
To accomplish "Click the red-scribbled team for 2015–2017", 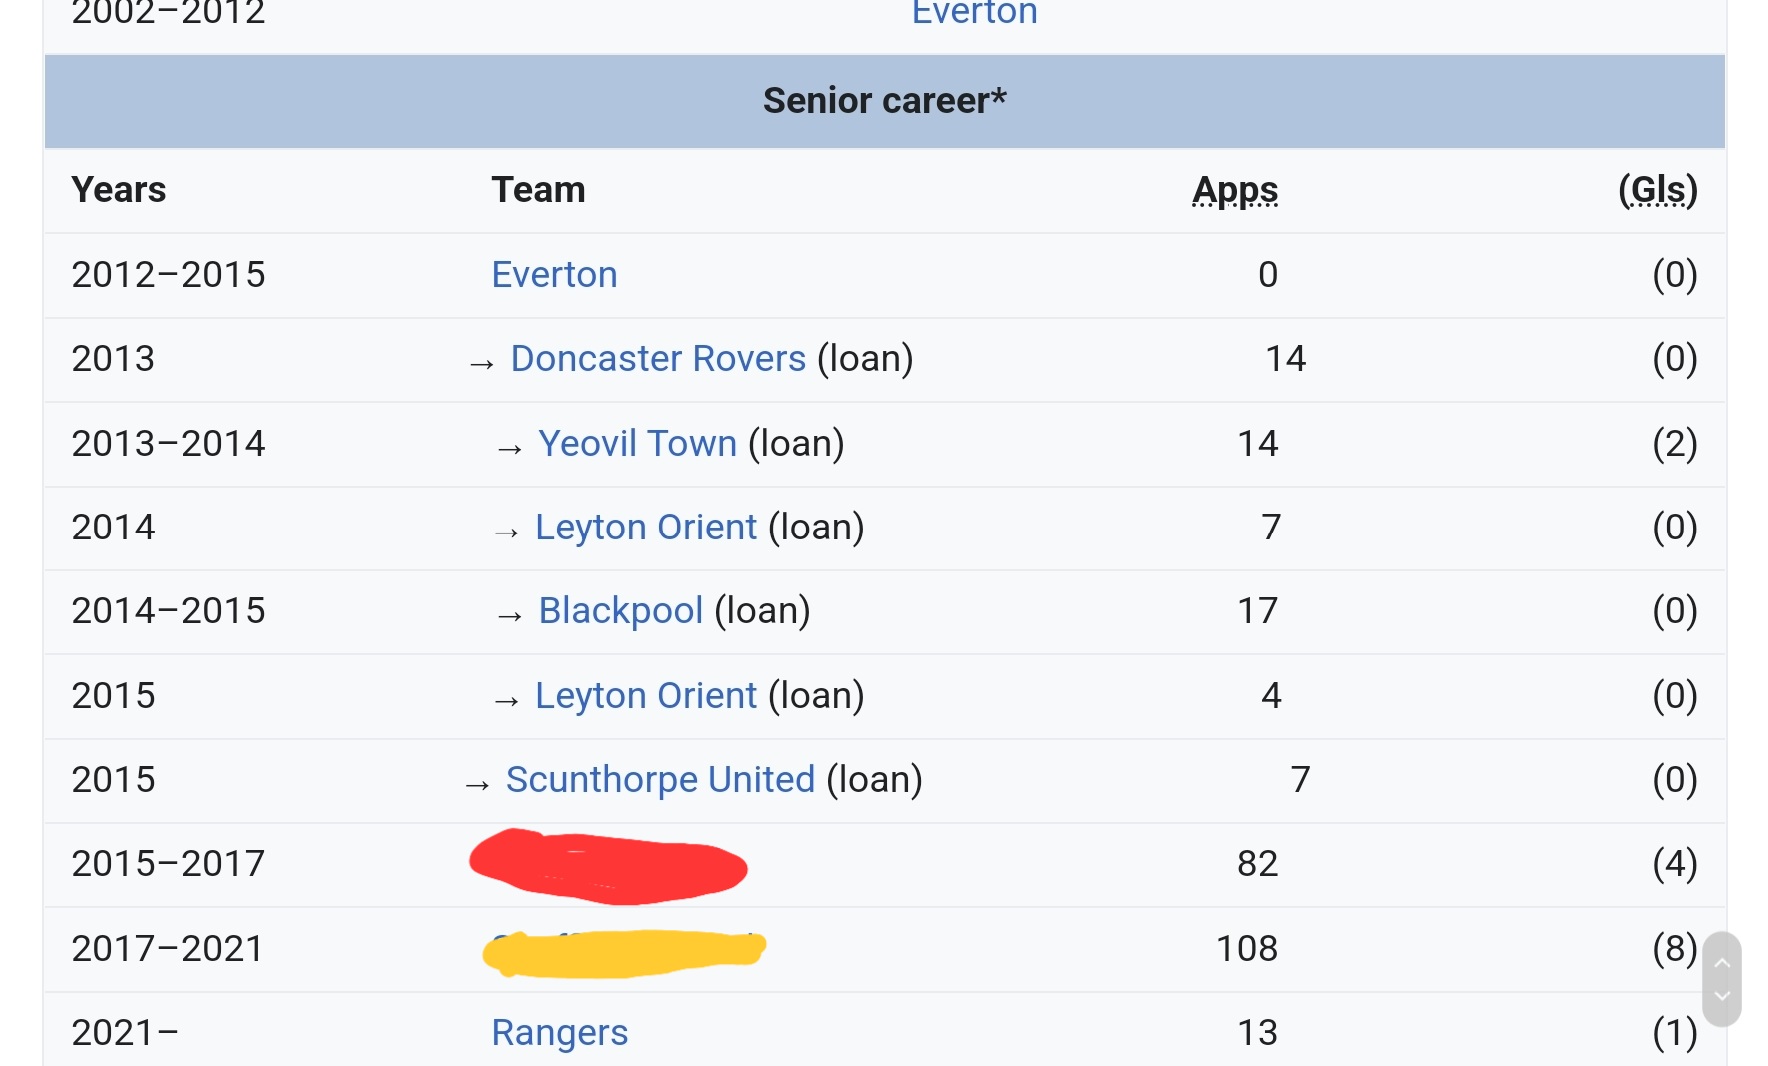I will tap(608, 865).
